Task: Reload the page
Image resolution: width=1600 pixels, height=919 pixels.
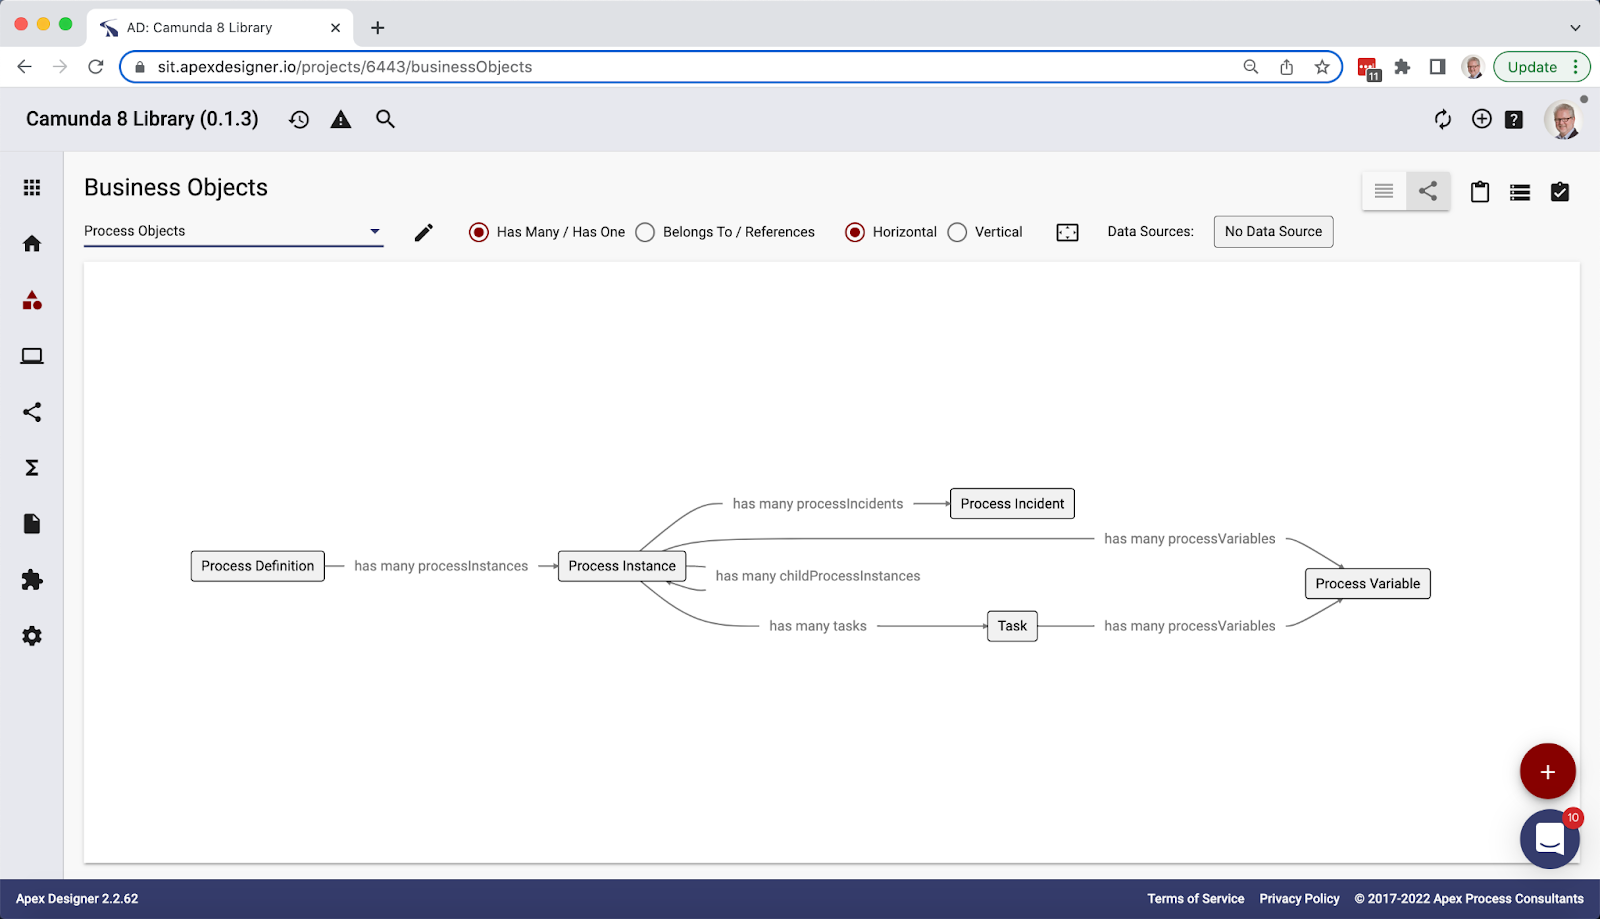Action: (x=96, y=67)
